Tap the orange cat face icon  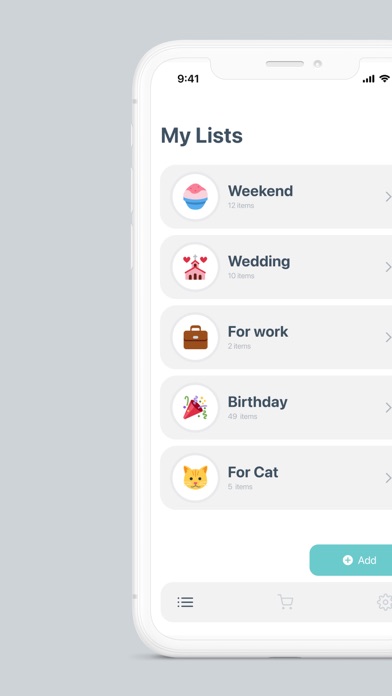195,478
